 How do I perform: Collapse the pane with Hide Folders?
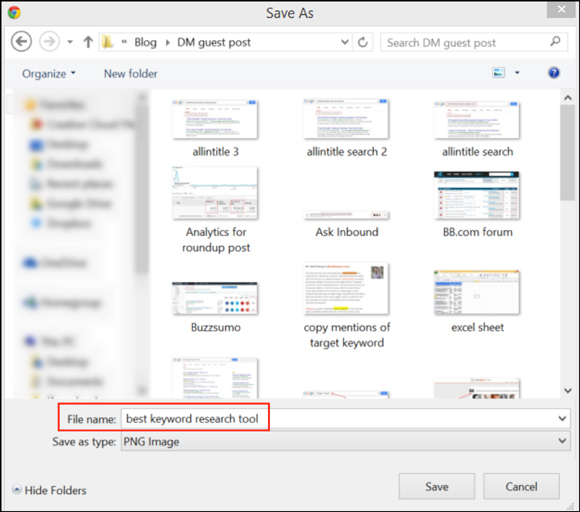(49, 490)
